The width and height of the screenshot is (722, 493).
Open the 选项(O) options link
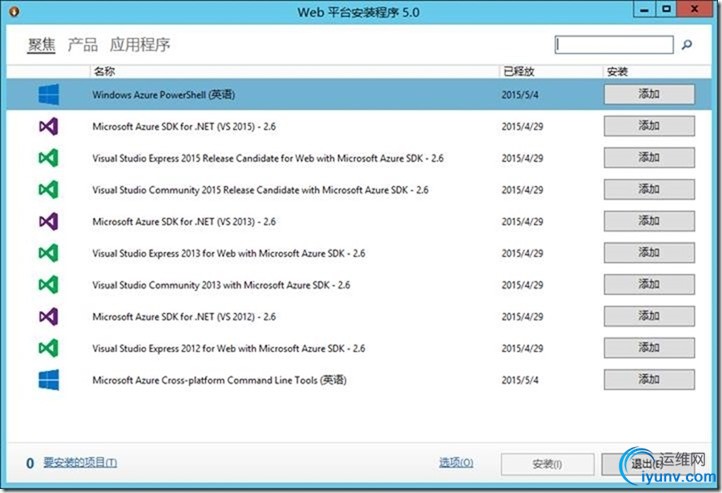pyautogui.click(x=456, y=463)
